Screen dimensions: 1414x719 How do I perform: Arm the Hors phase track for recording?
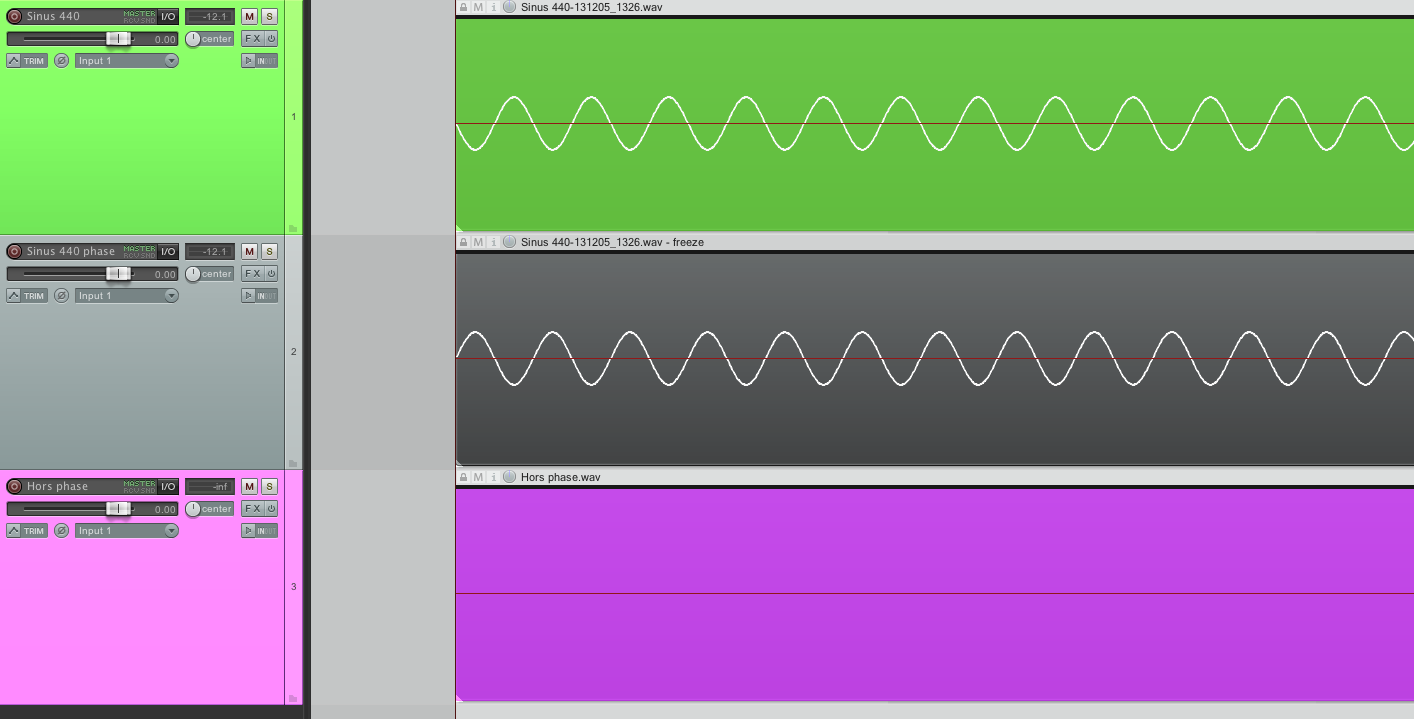[14, 486]
